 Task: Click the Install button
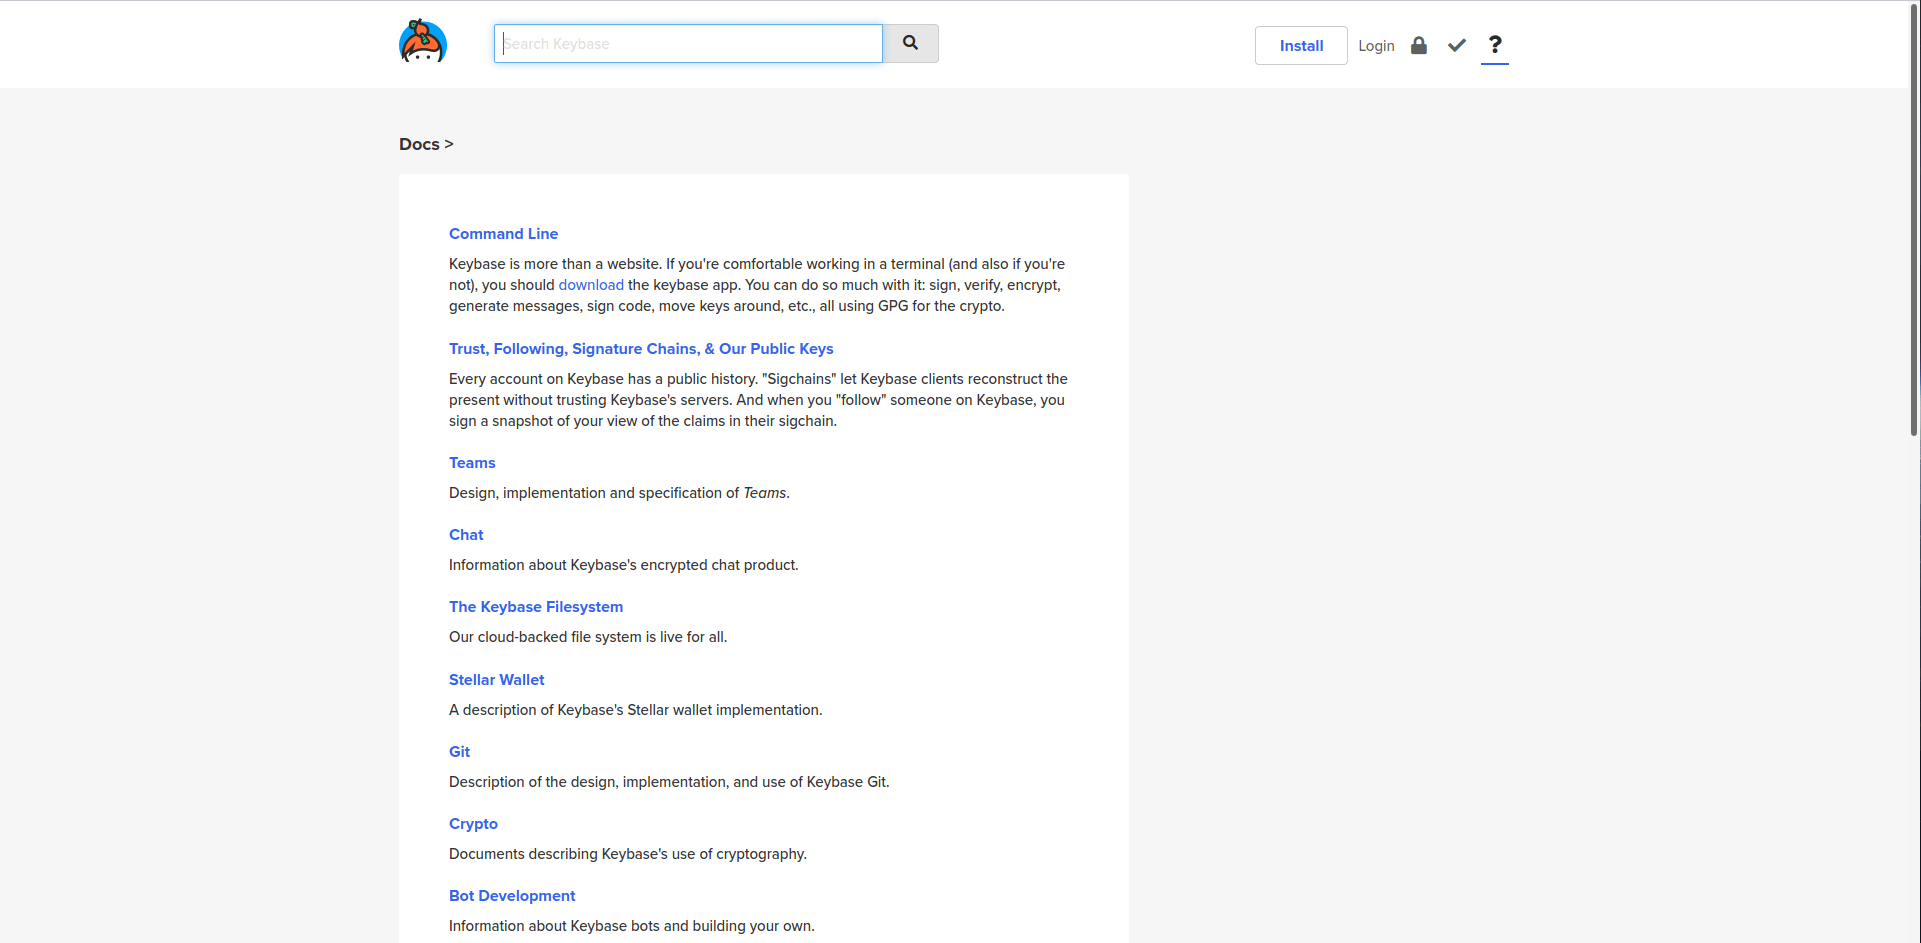pyautogui.click(x=1301, y=46)
